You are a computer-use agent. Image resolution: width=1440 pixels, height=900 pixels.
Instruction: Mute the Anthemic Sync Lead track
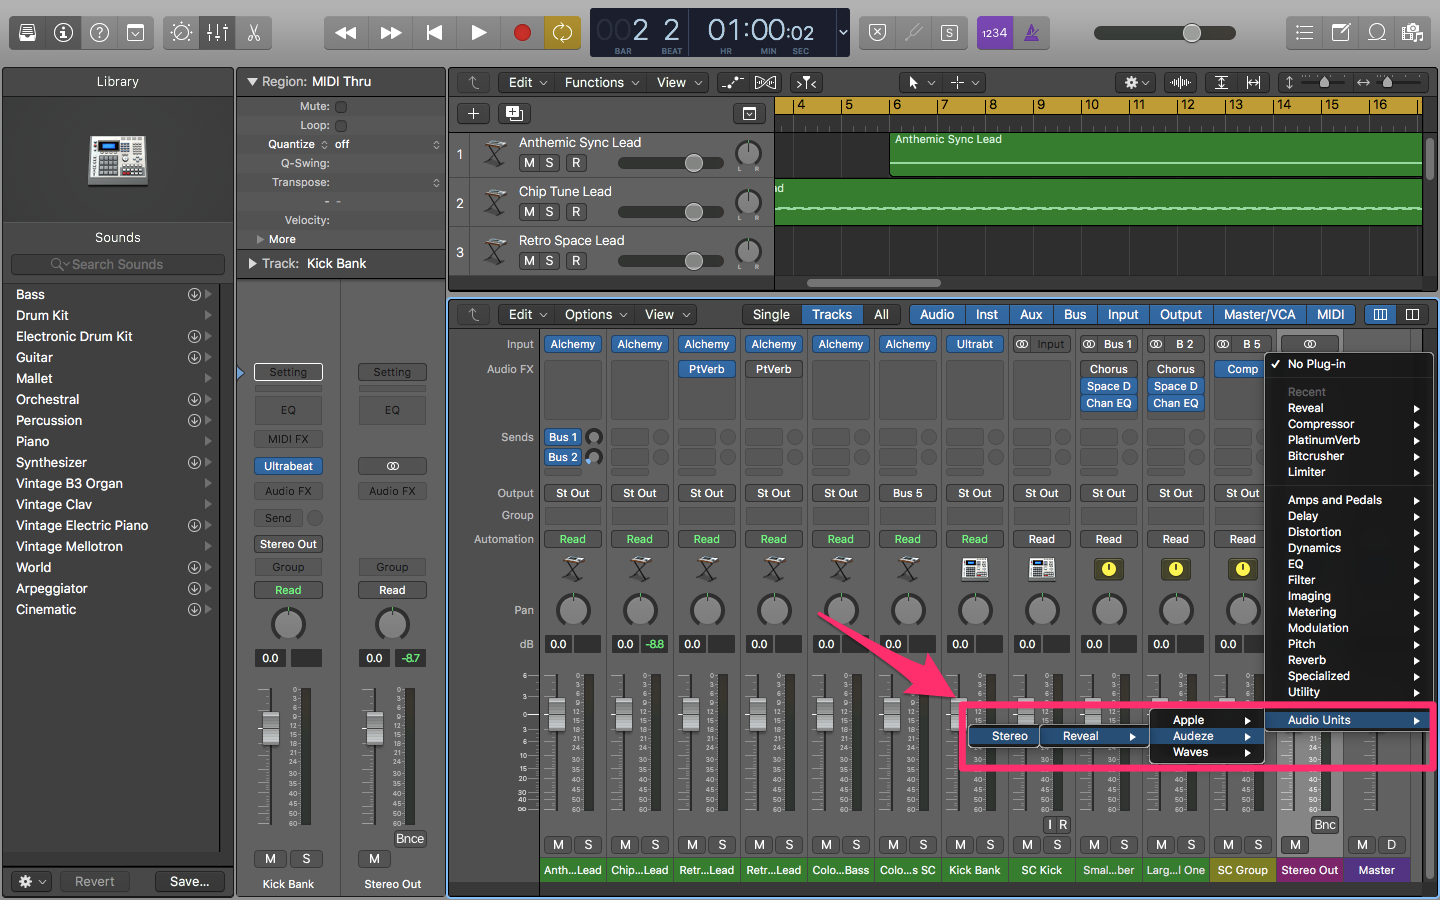click(529, 163)
